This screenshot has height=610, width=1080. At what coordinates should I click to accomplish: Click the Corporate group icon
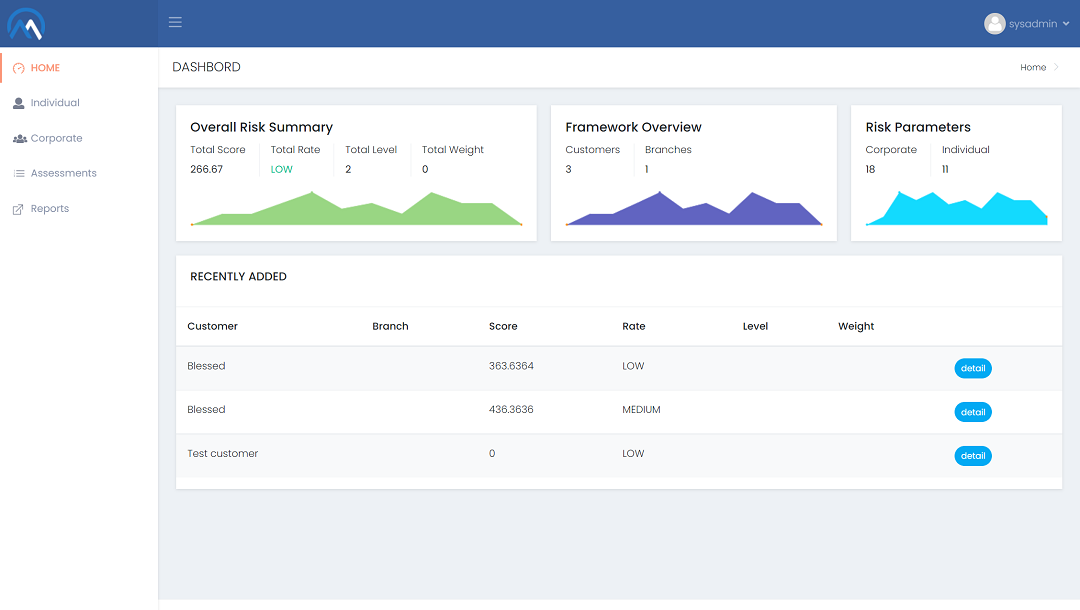point(19,138)
